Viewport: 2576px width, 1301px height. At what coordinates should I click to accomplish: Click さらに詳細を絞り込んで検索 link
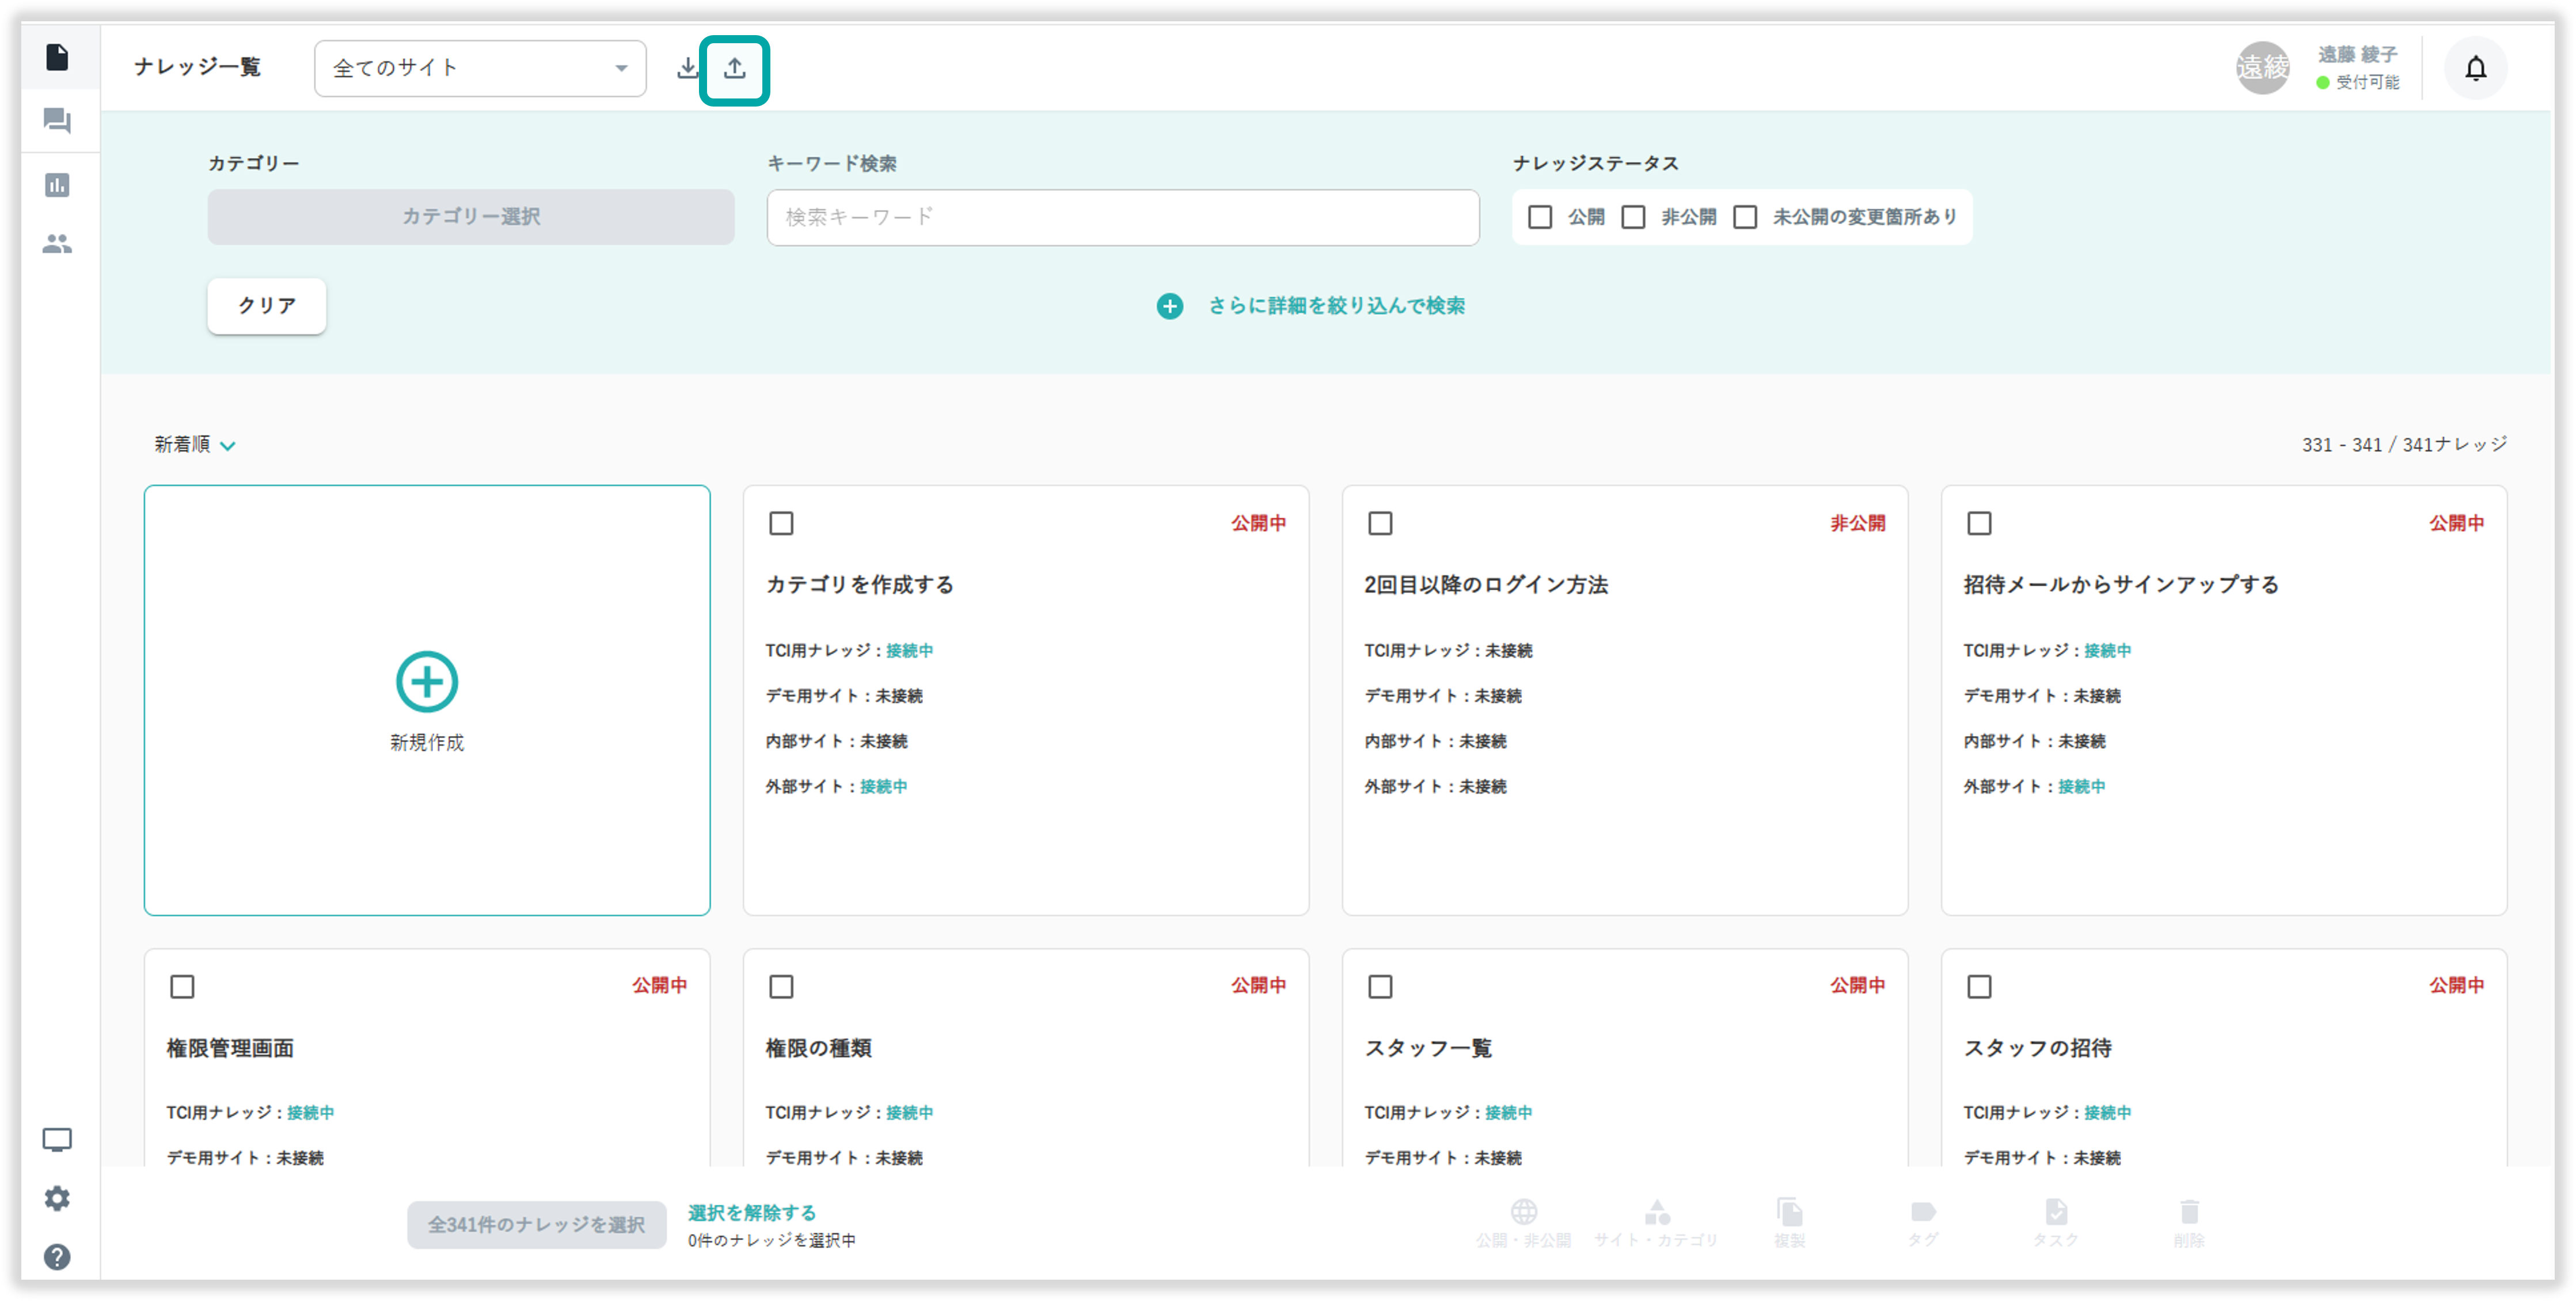(x=1336, y=306)
